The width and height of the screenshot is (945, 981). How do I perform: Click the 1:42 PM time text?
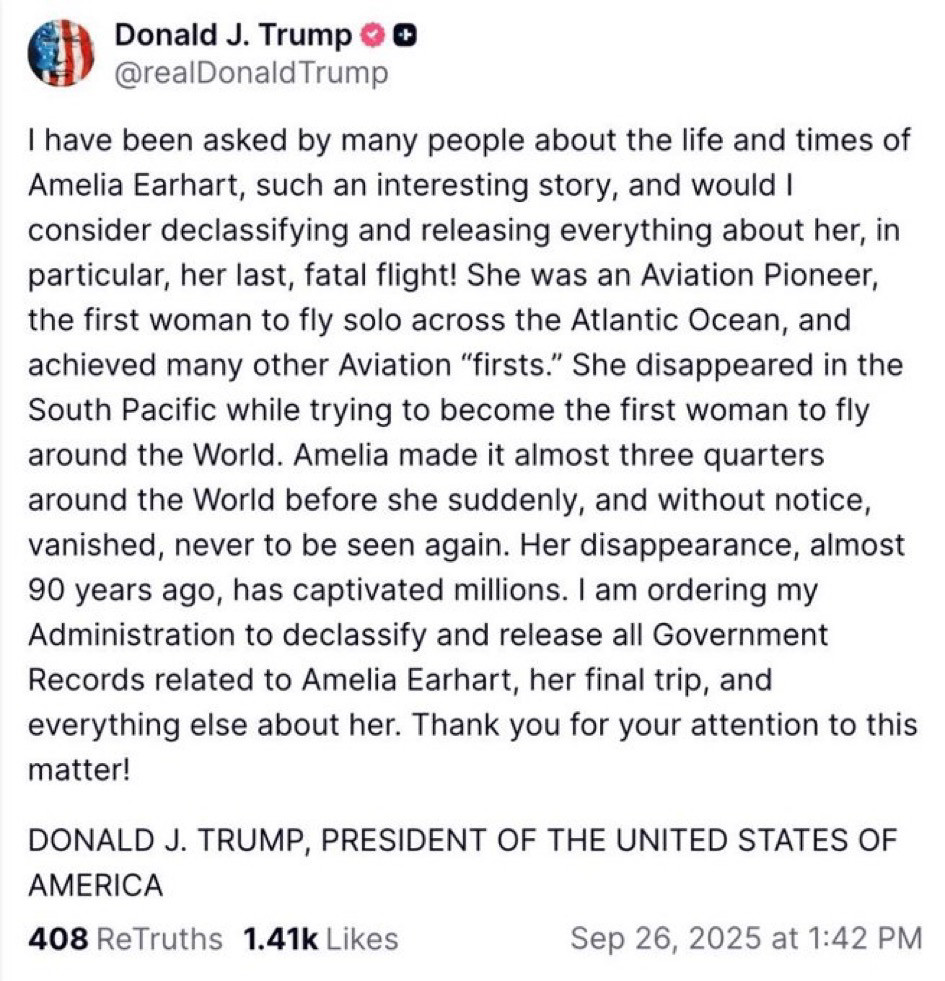click(865, 938)
